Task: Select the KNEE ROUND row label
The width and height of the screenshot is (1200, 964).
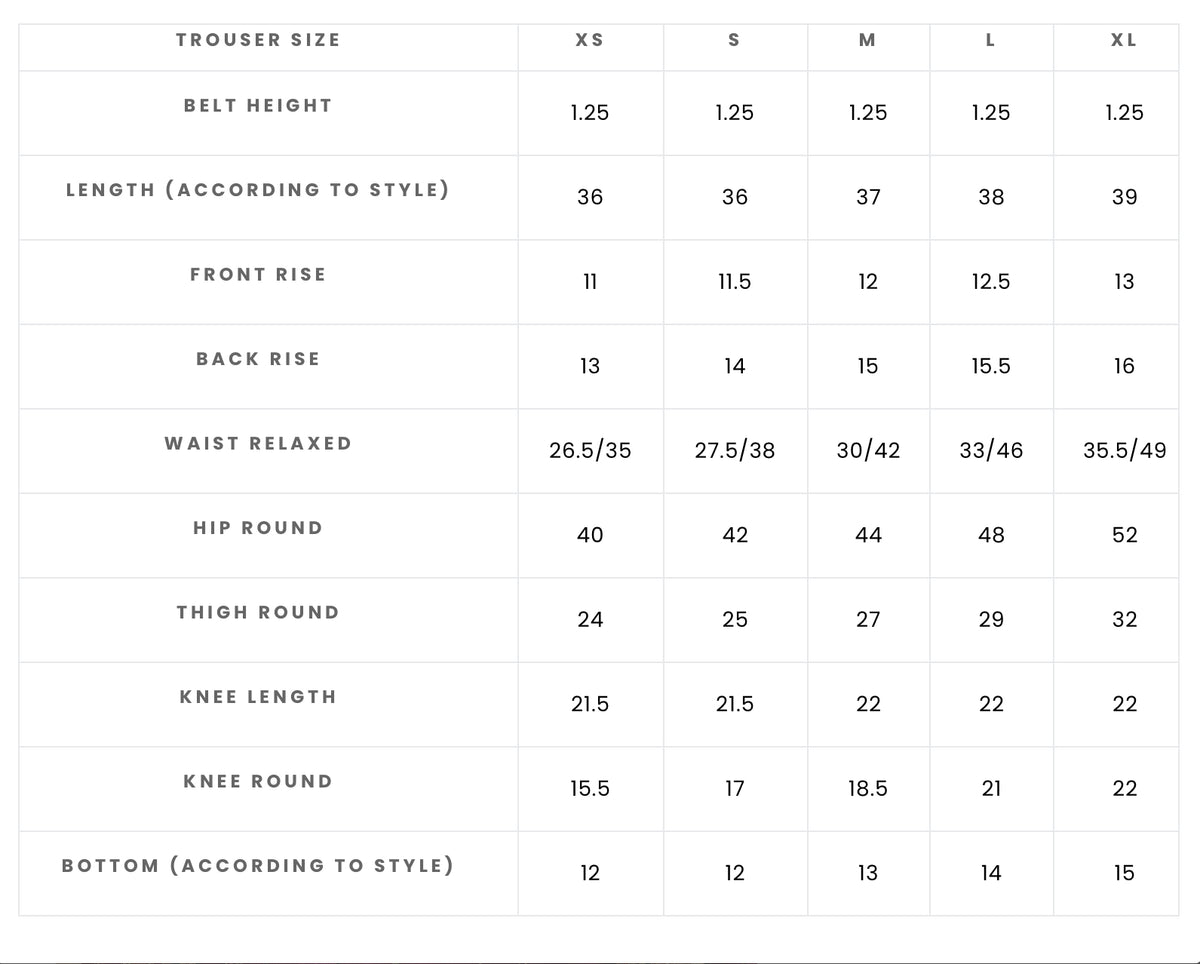Action: 258,781
